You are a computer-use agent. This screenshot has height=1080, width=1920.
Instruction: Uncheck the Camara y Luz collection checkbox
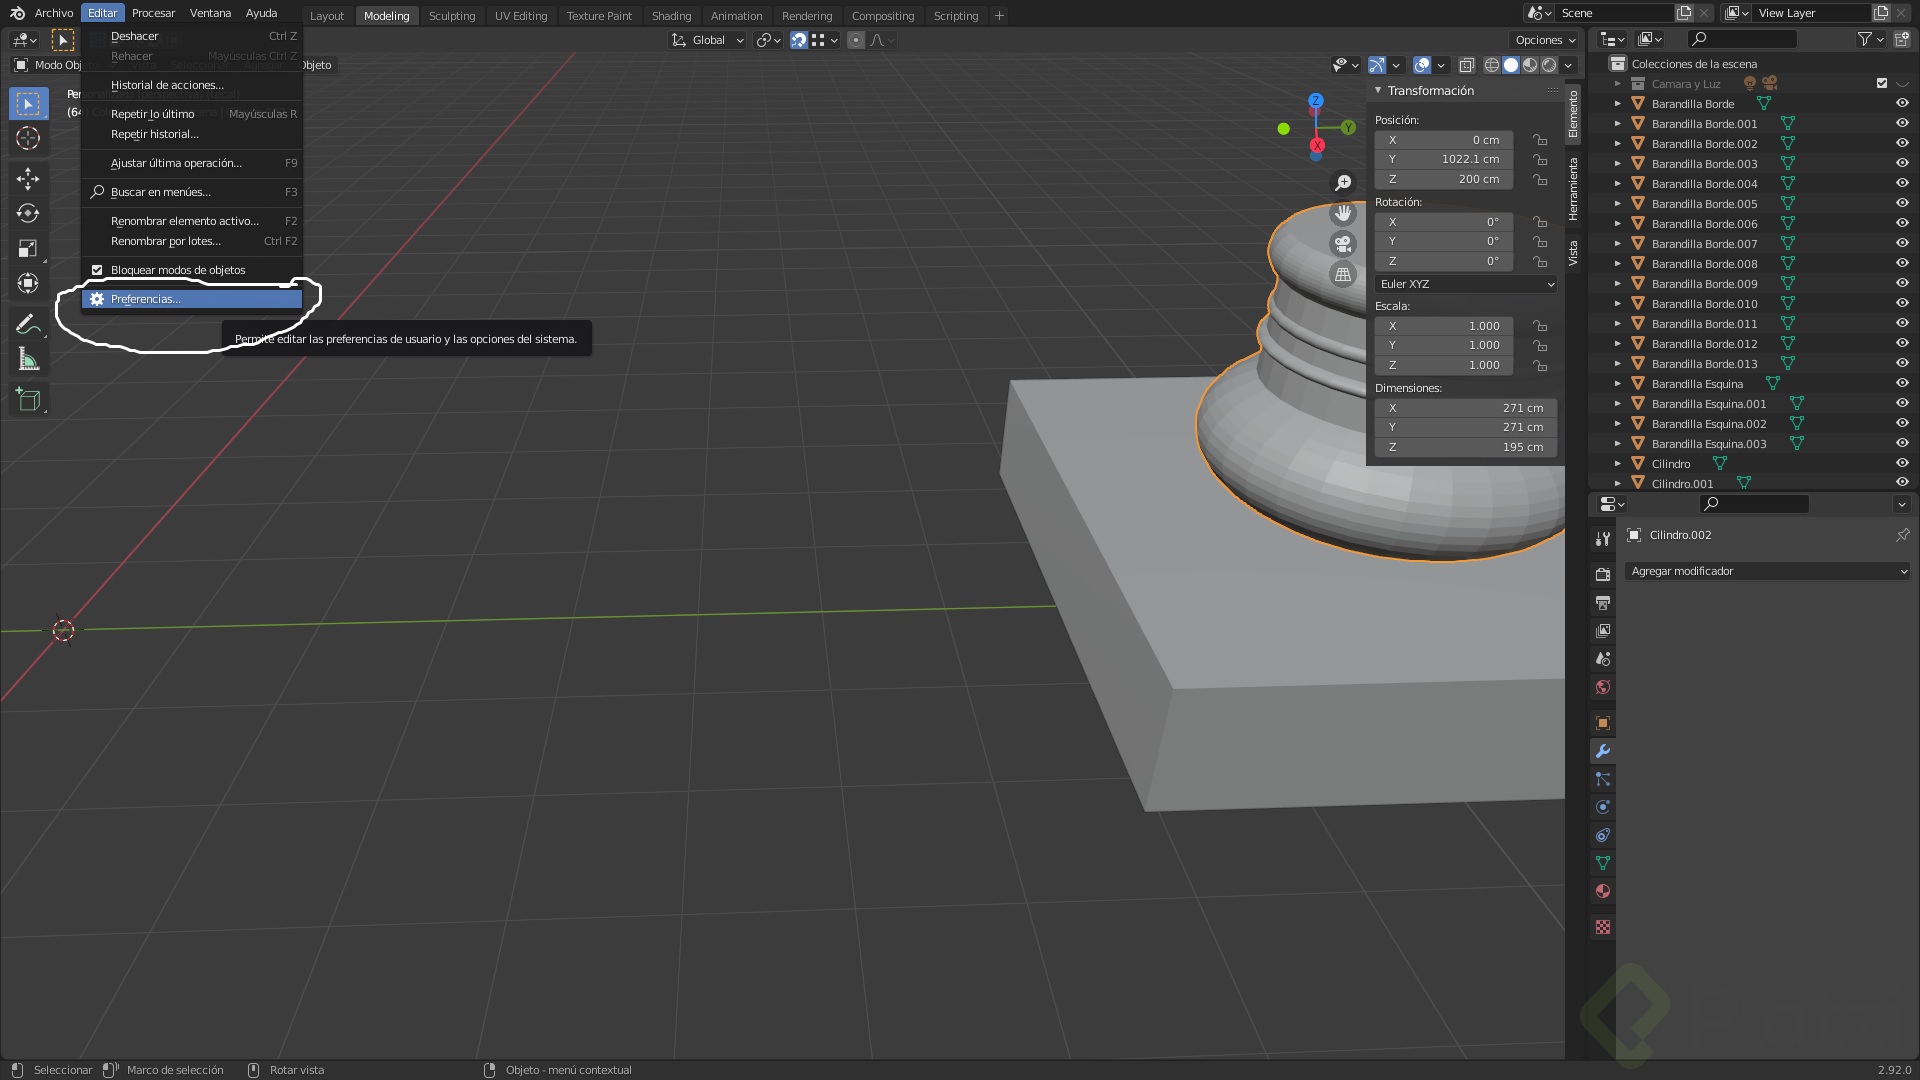(1881, 83)
